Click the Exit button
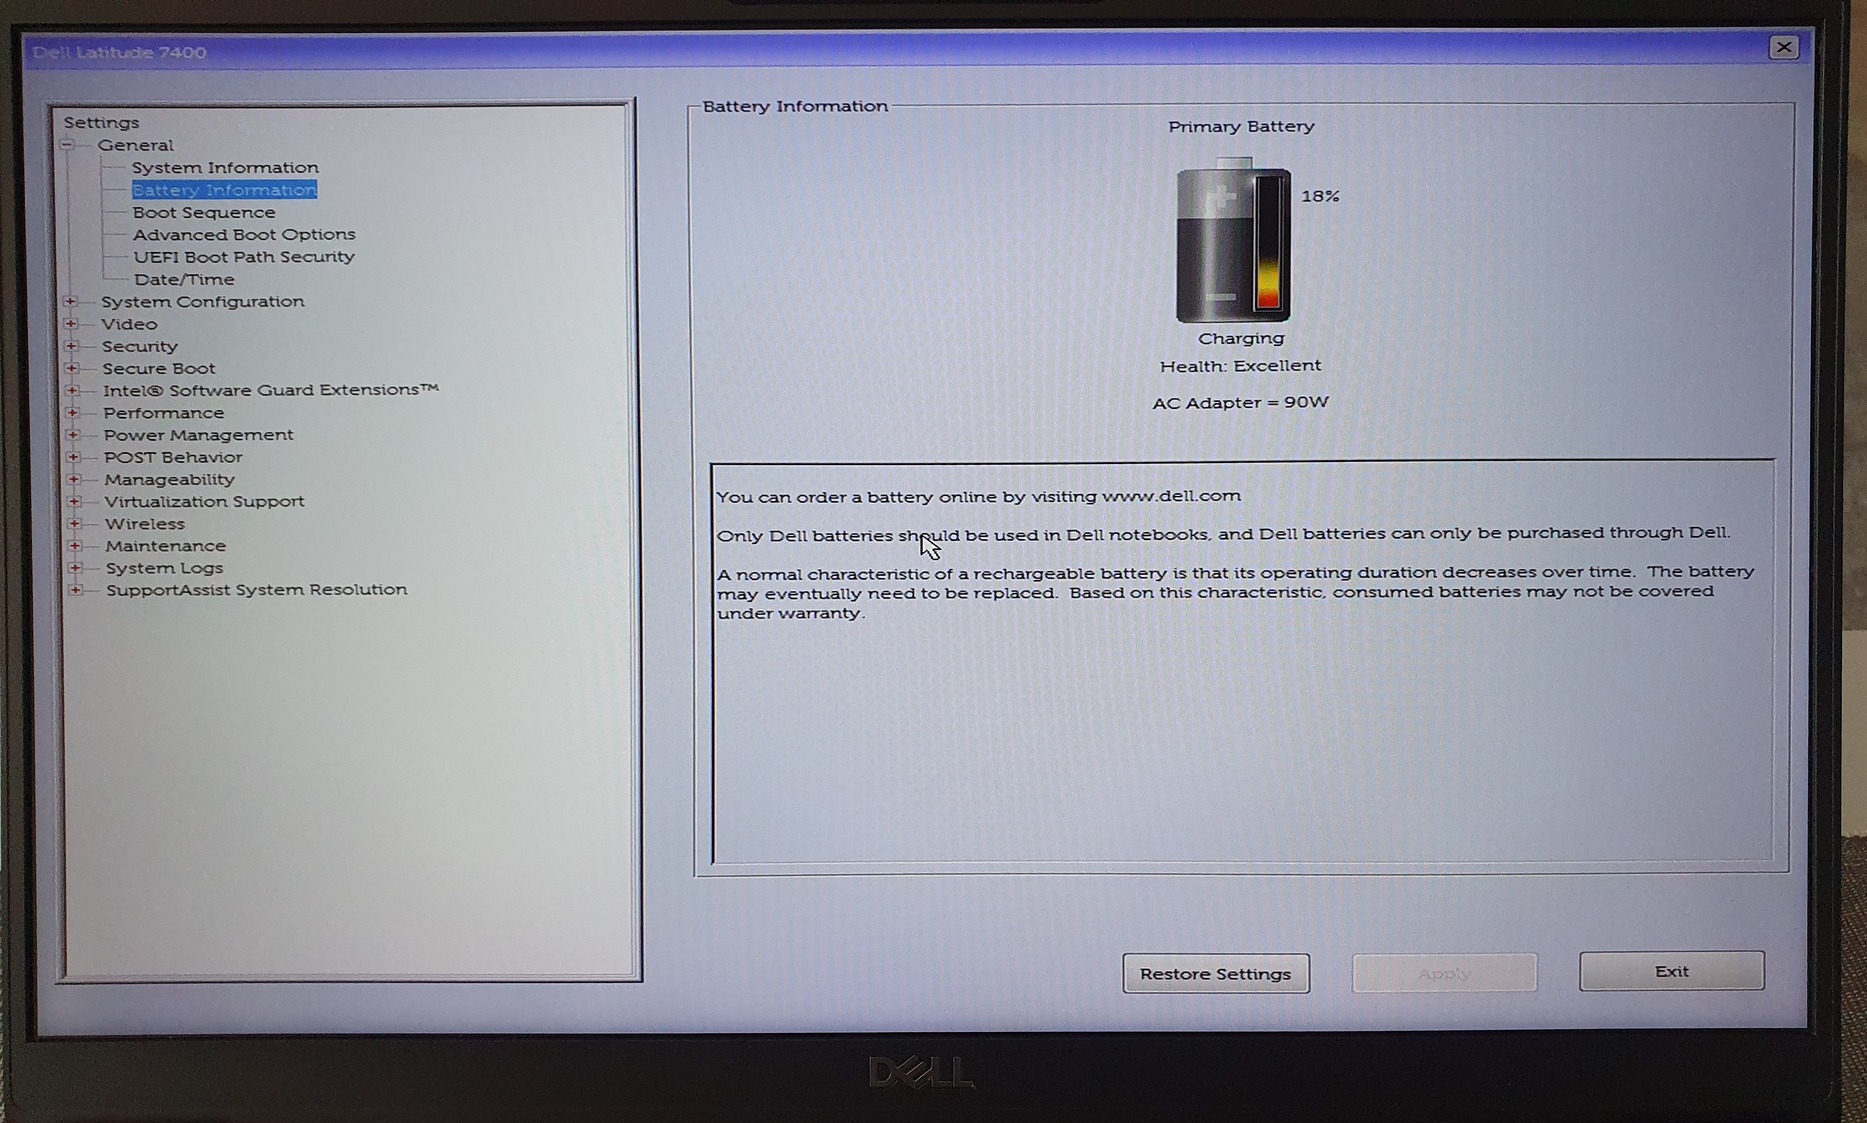The height and width of the screenshot is (1123, 1867). point(1672,971)
